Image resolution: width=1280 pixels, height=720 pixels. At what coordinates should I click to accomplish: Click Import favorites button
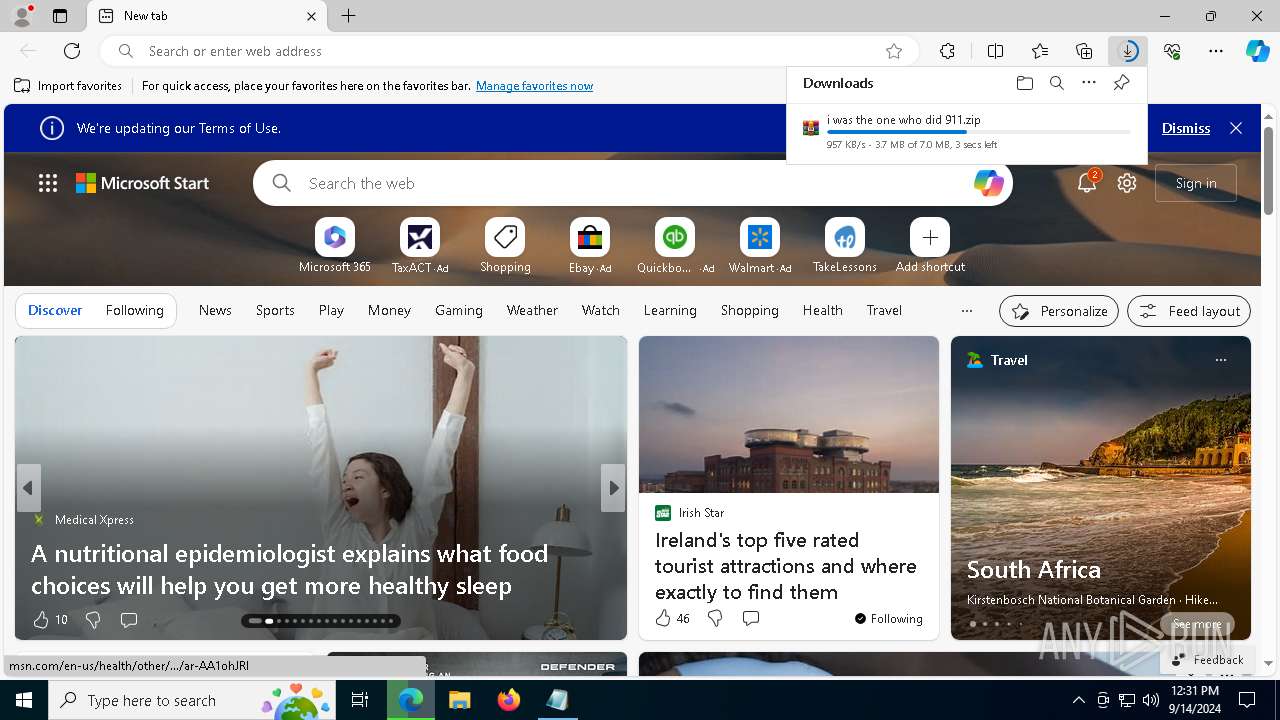tap(68, 86)
